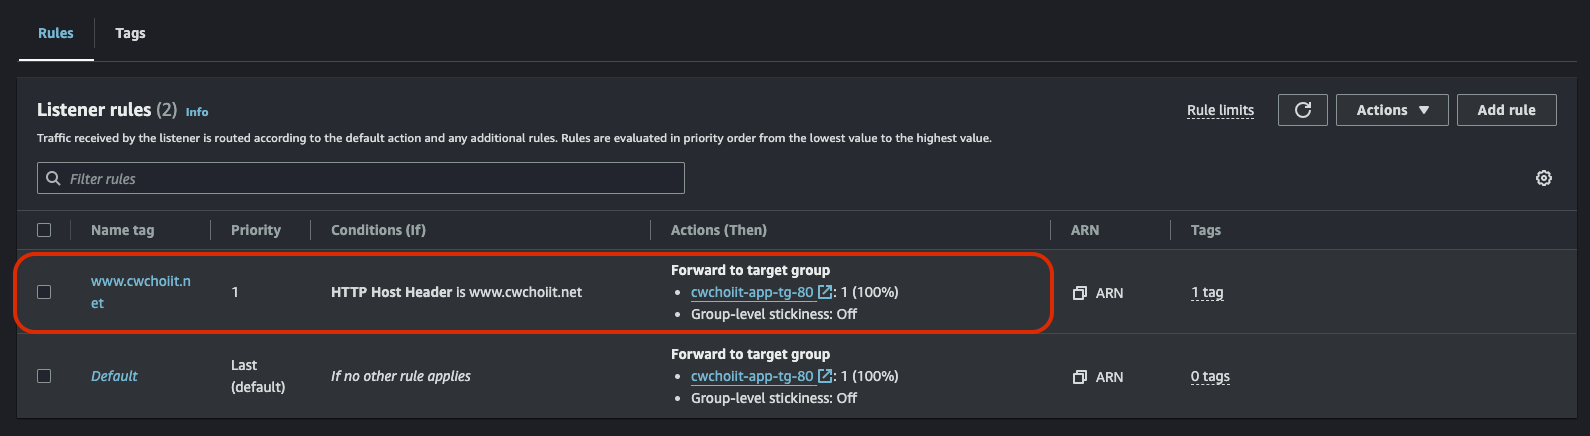Focus the Filter rules search field

(370, 178)
